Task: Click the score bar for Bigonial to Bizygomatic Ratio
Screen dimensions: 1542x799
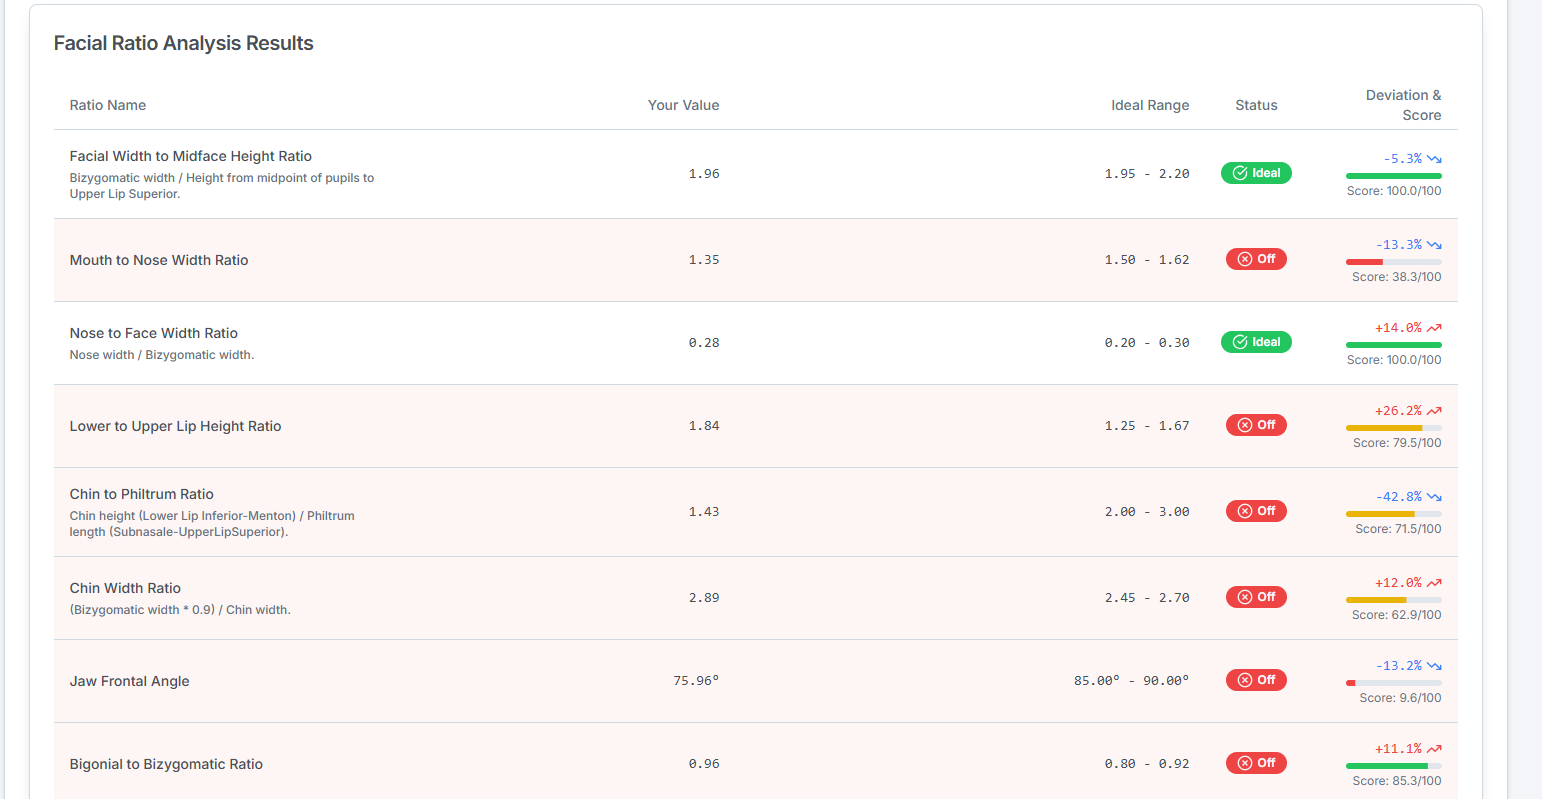Action: click(1394, 766)
